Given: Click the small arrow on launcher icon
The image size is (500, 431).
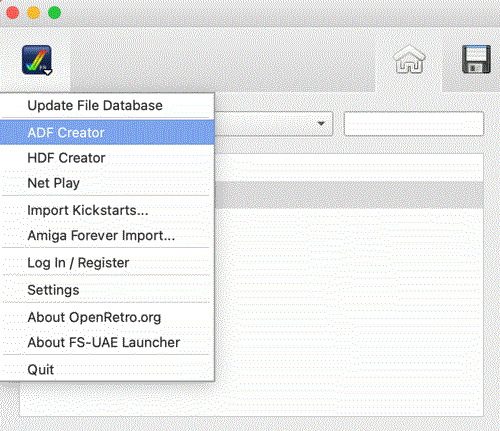Looking at the screenshot, I should pyautogui.click(x=48, y=72).
